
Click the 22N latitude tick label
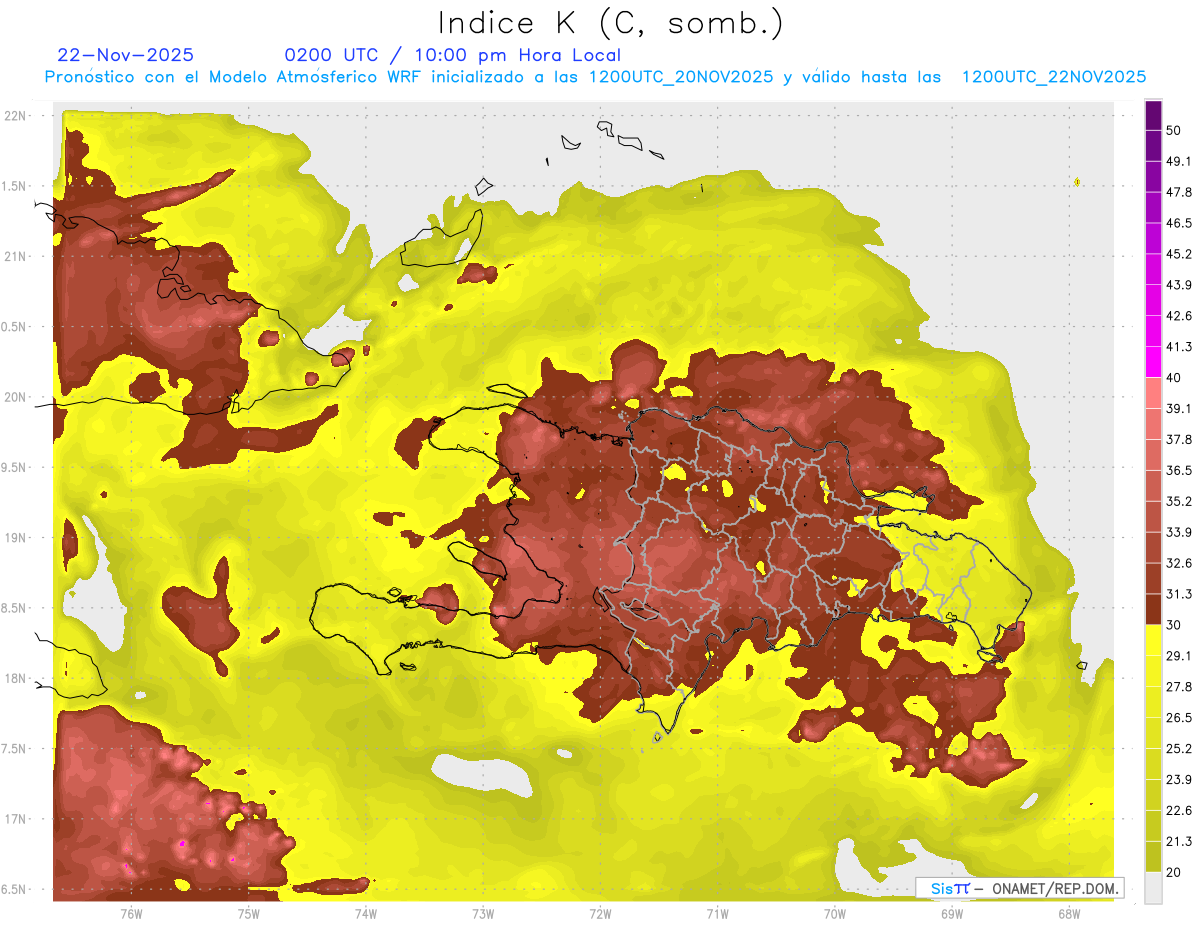pos(17,116)
